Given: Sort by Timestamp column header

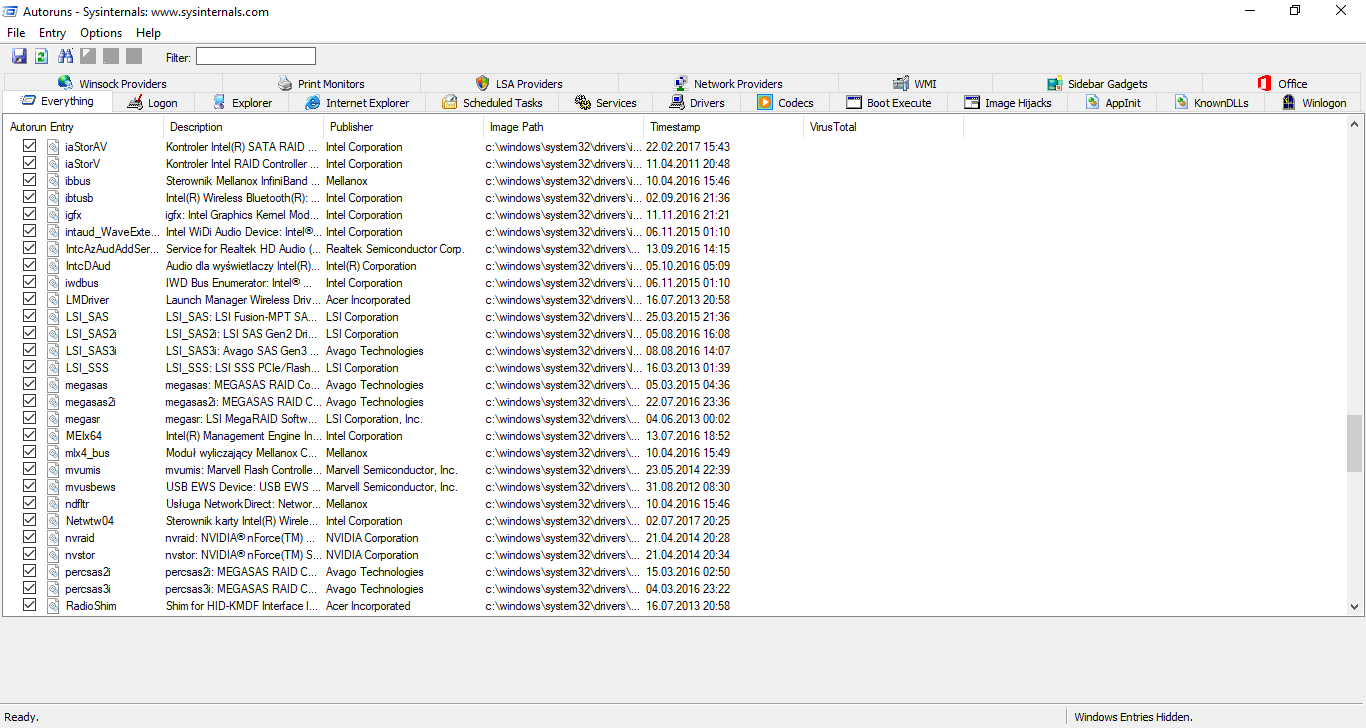Looking at the screenshot, I should click(723, 127).
